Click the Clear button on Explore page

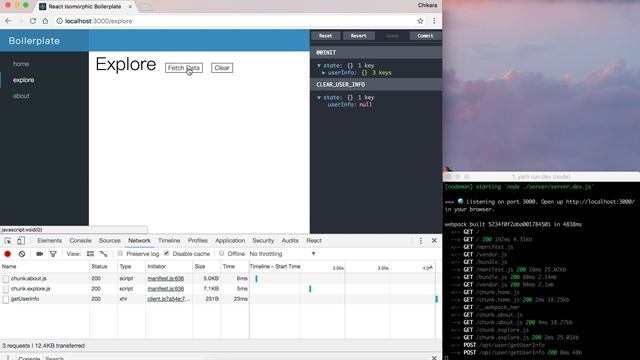click(222, 68)
